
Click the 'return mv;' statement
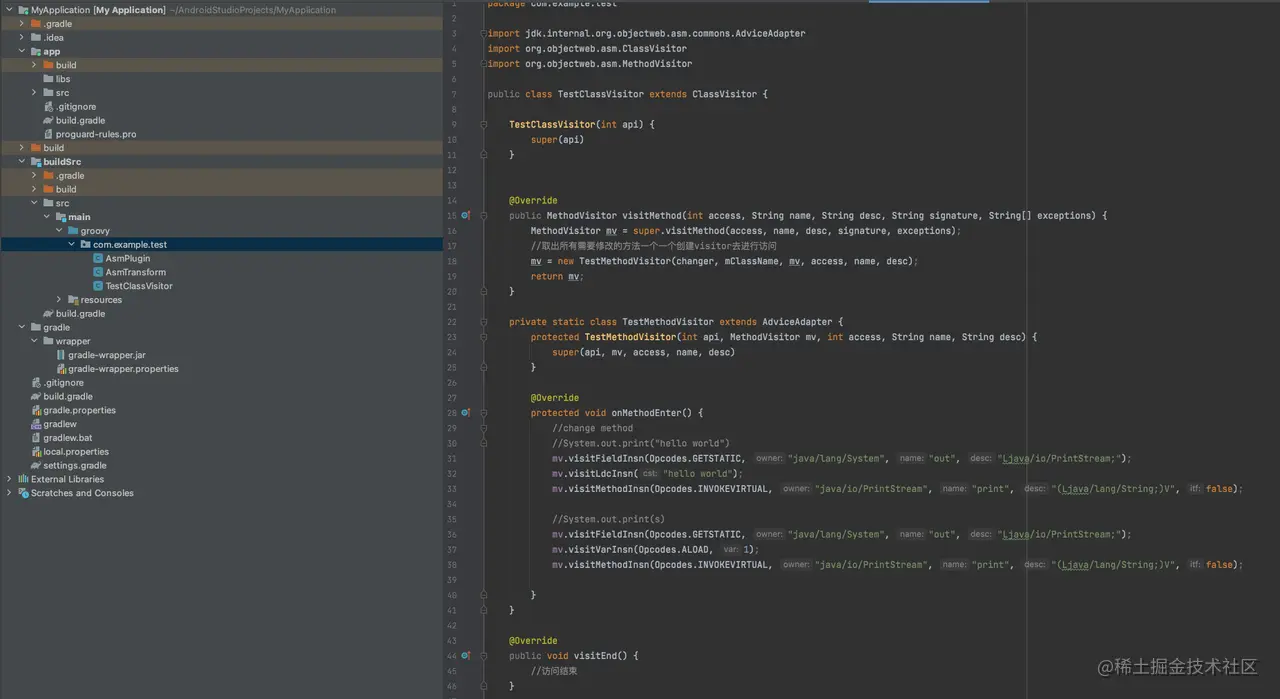tap(557, 276)
